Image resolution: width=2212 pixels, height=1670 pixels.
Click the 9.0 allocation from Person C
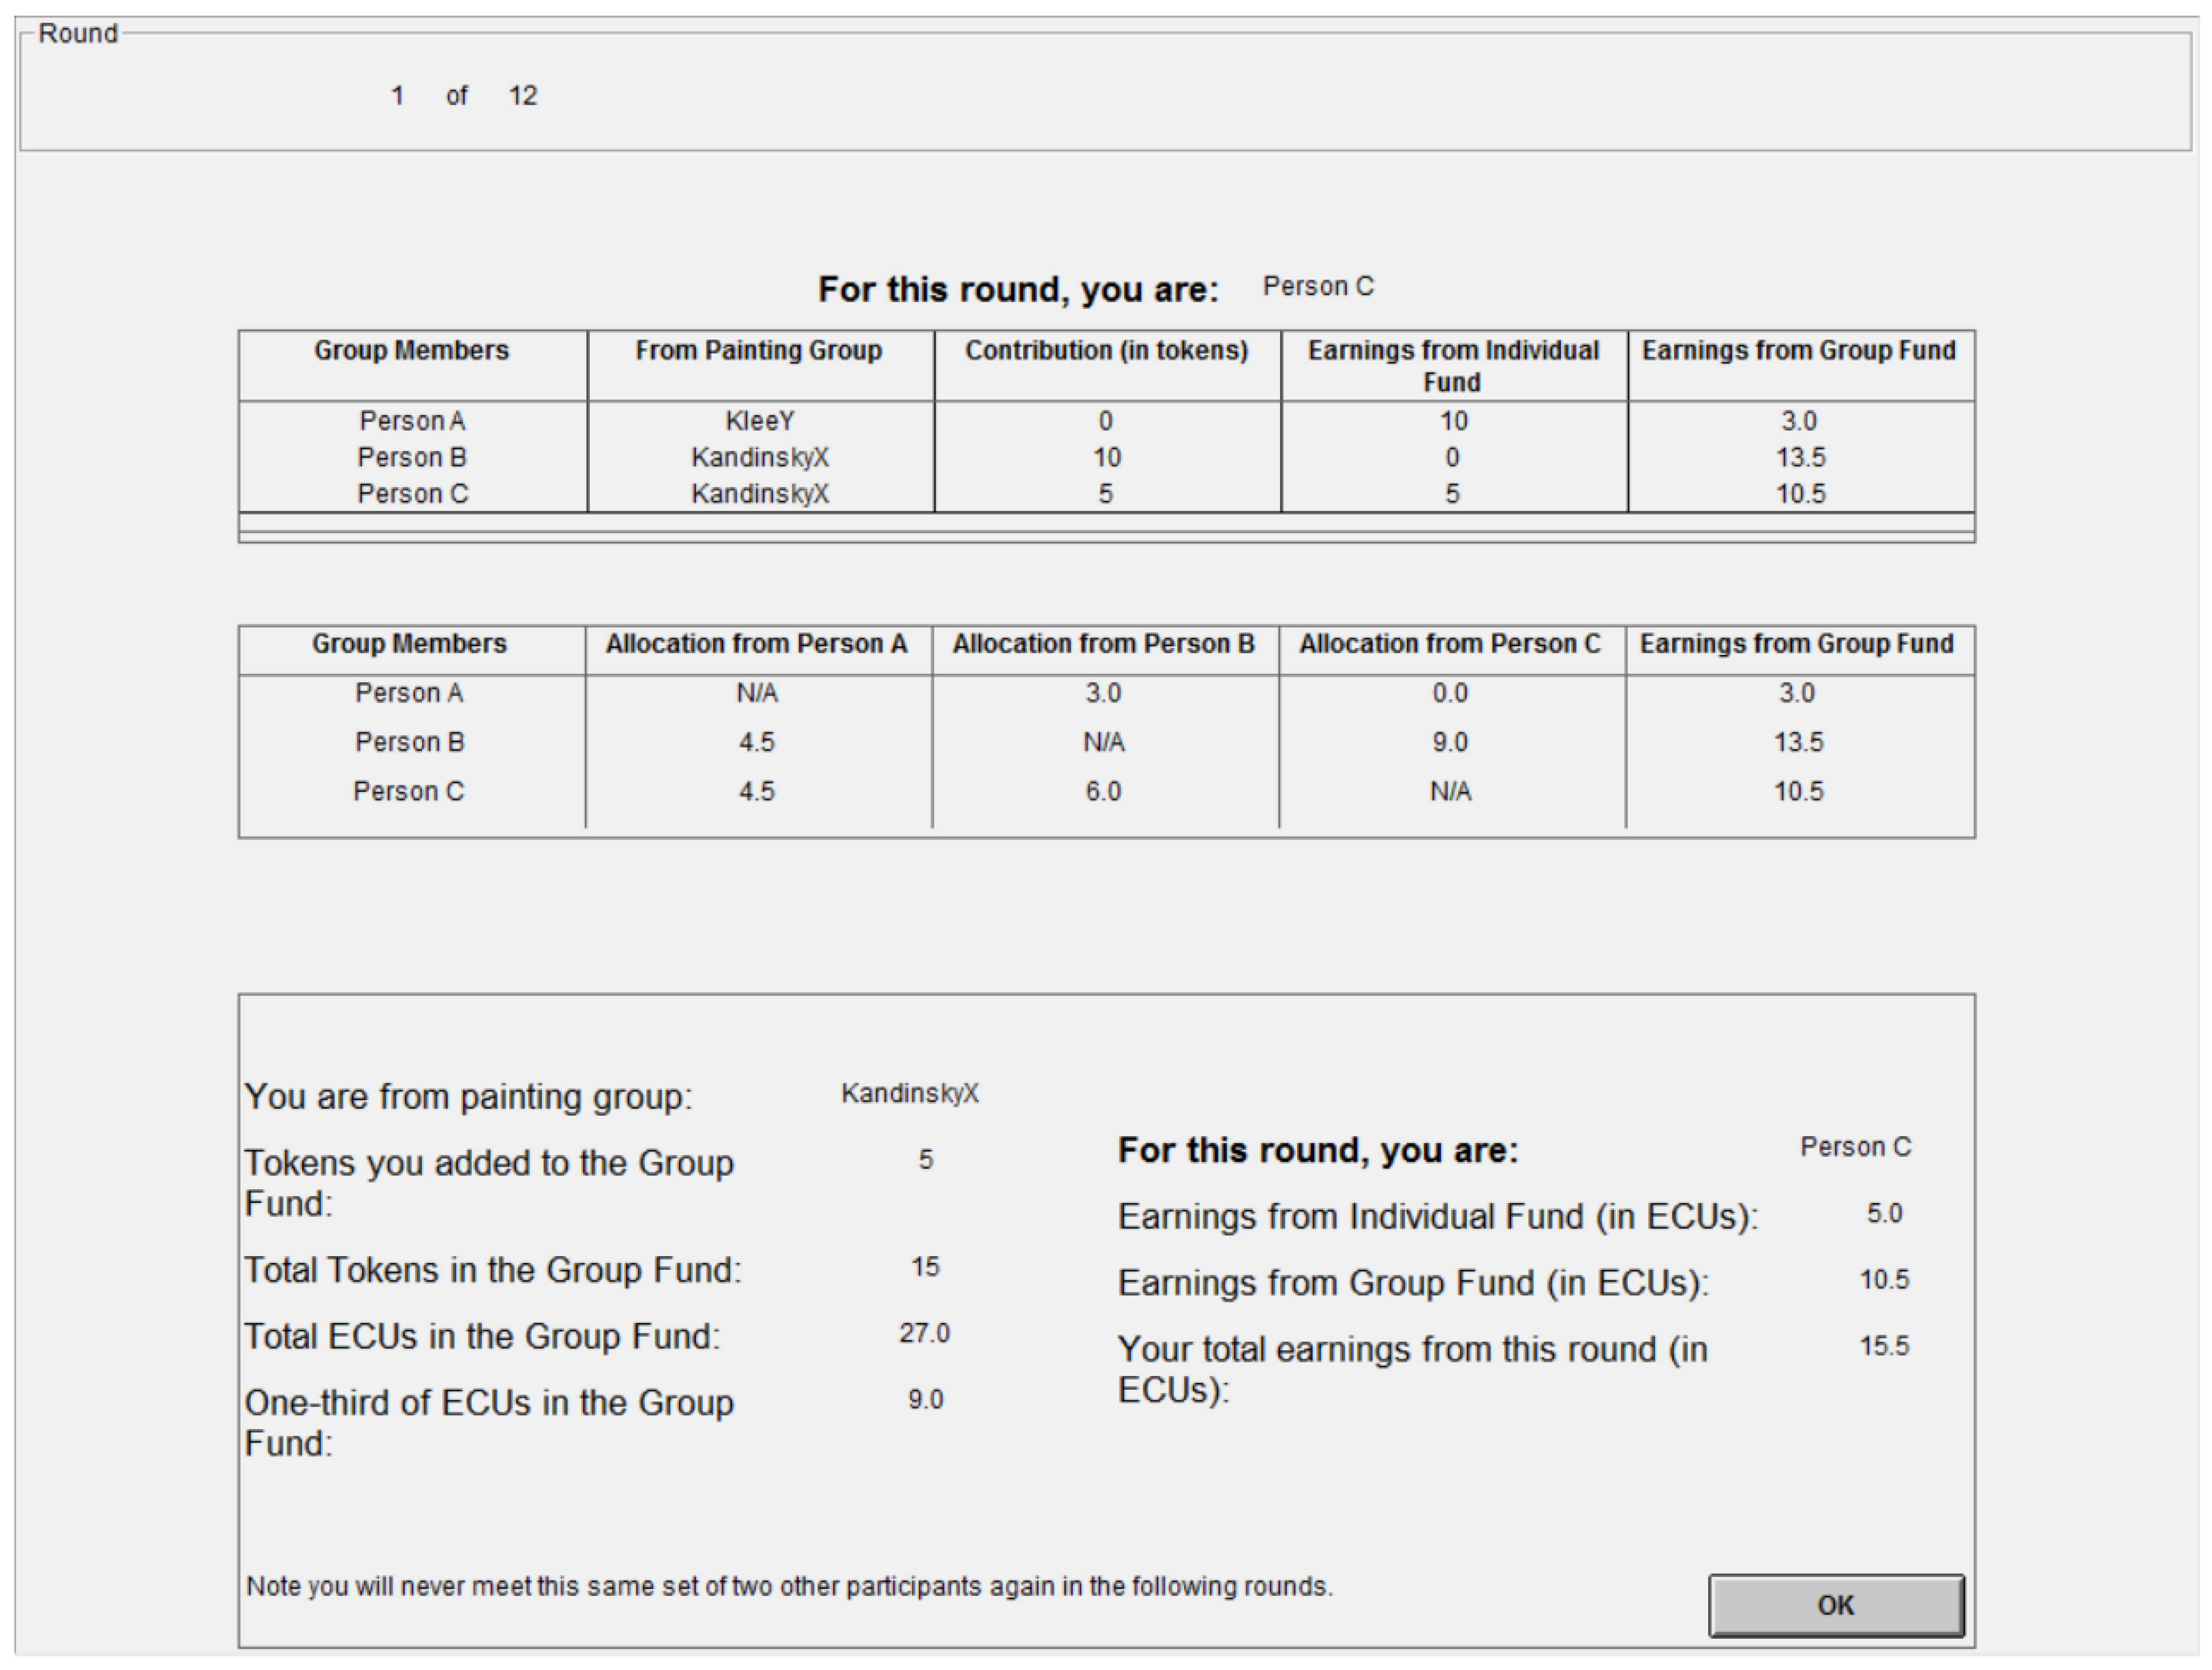tap(1449, 742)
